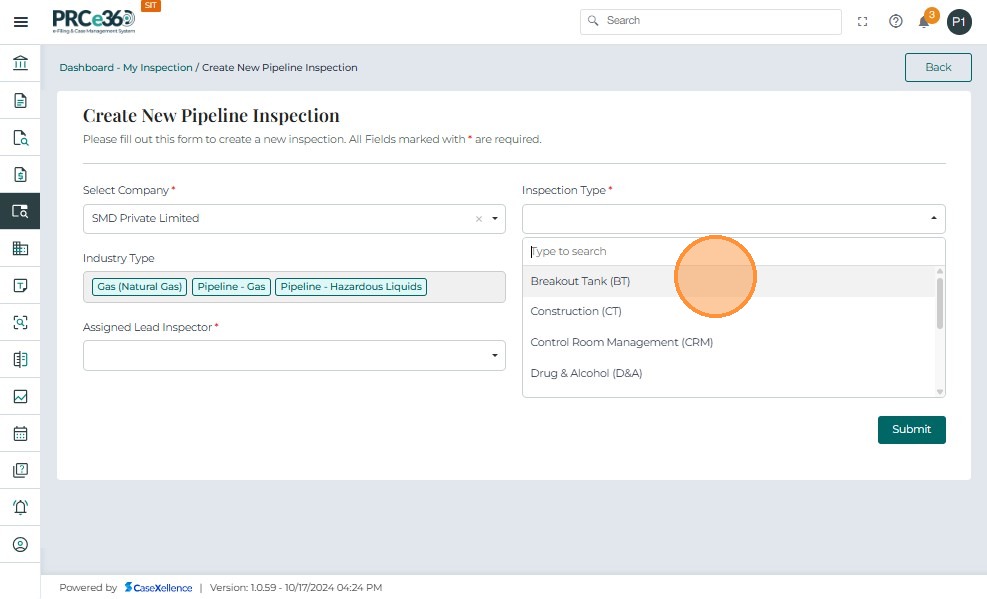Pick Drug & Alcohol (D&A) option
Viewport: 987px width, 599px height.
[586, 373]
